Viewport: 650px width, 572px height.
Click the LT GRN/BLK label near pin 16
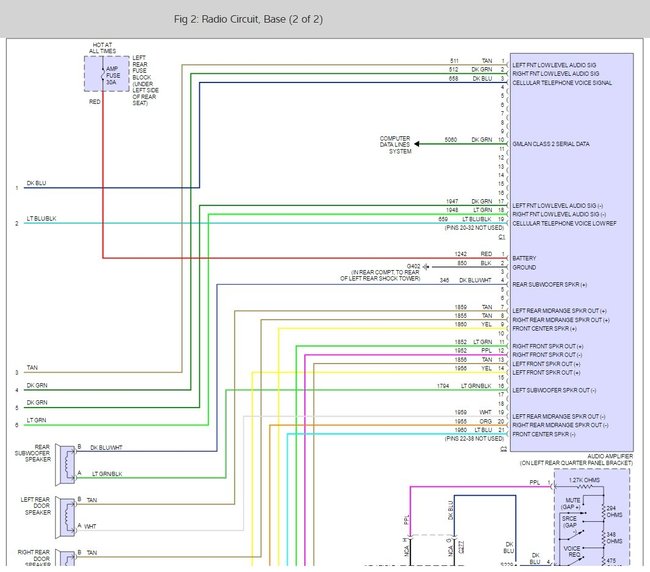(x=476, y=386)
